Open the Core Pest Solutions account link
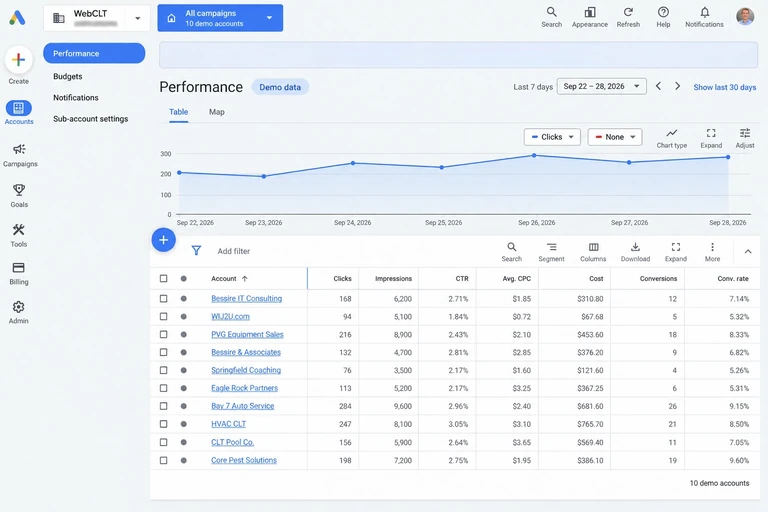 click(x=244, y=460)
